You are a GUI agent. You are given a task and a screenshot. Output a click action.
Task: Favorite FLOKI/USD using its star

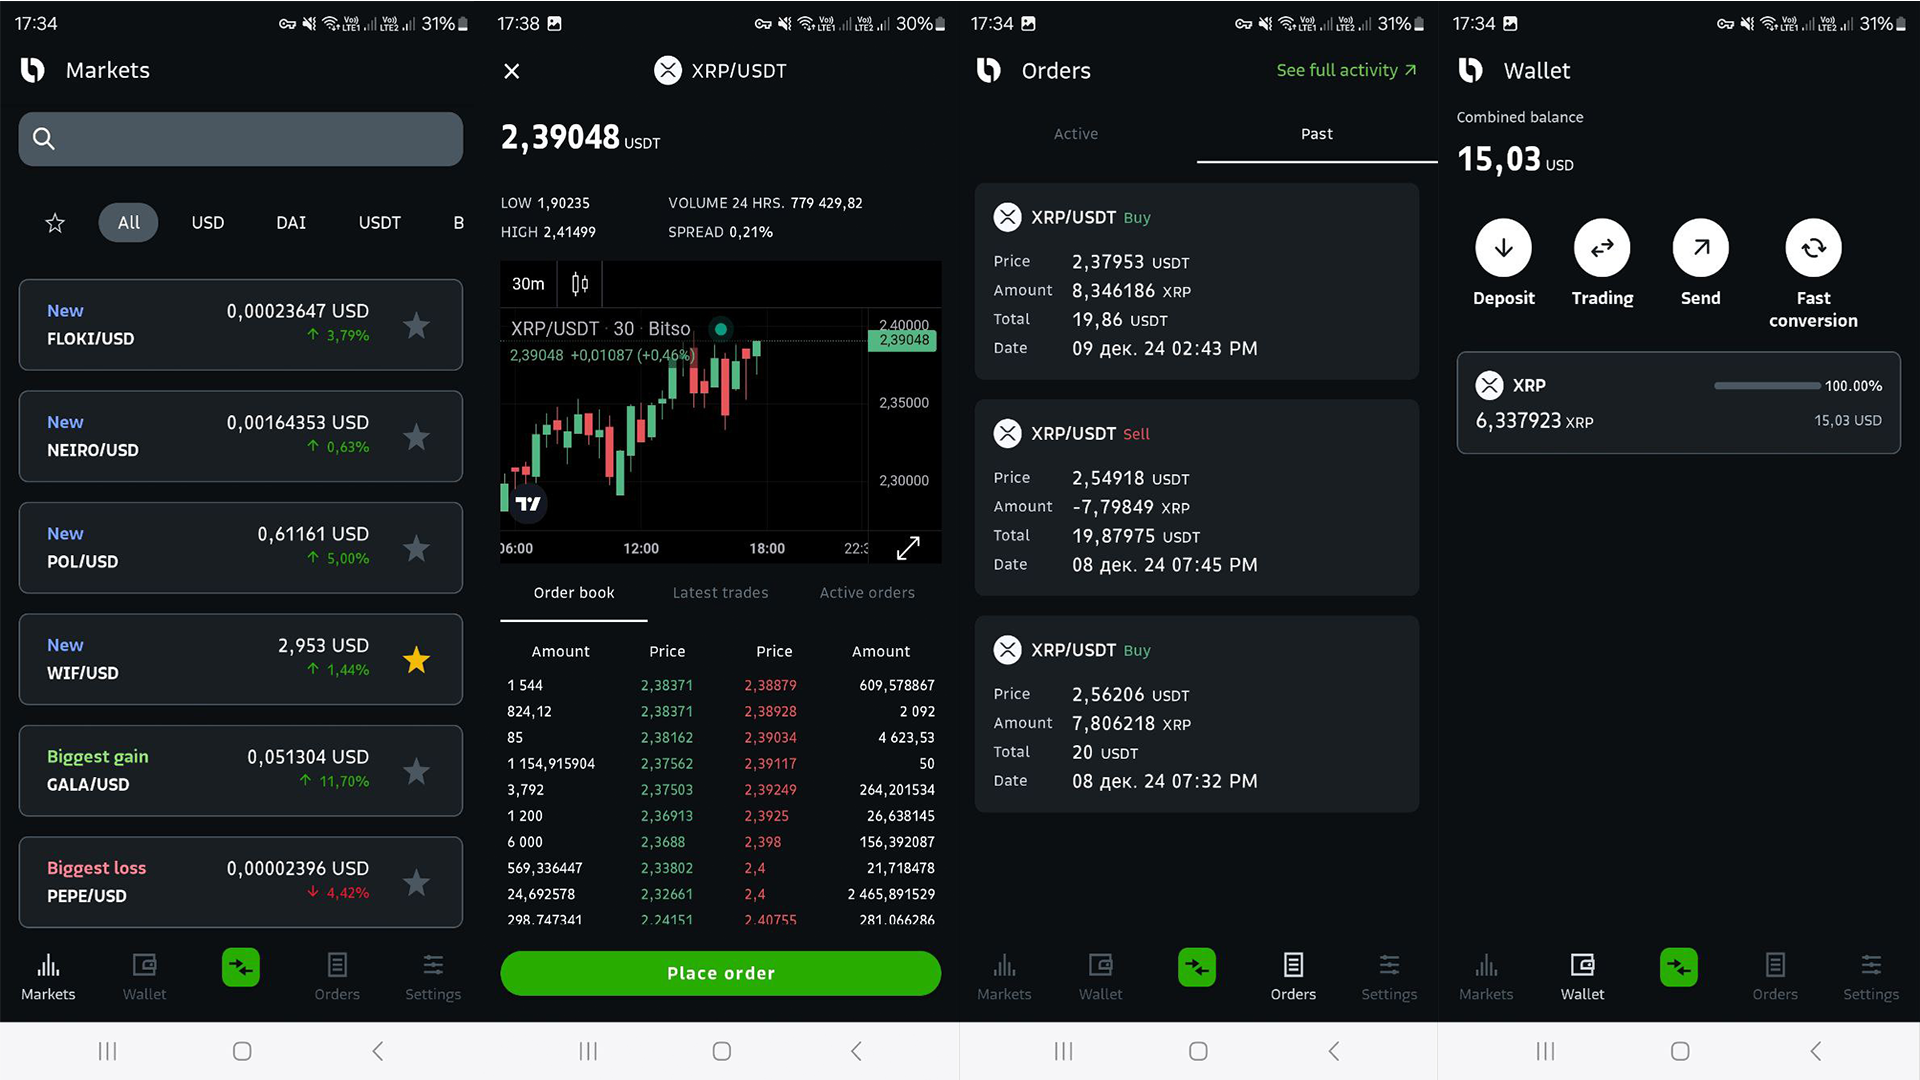click(416, 324)
